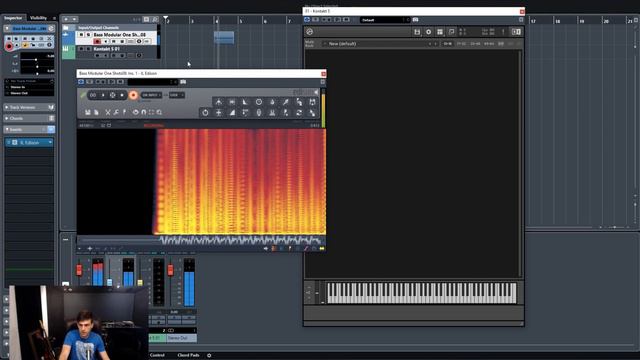Click the Edison scissors (cut) tool icon
Screen dimensions: 640x360
[x=108, y=112]
